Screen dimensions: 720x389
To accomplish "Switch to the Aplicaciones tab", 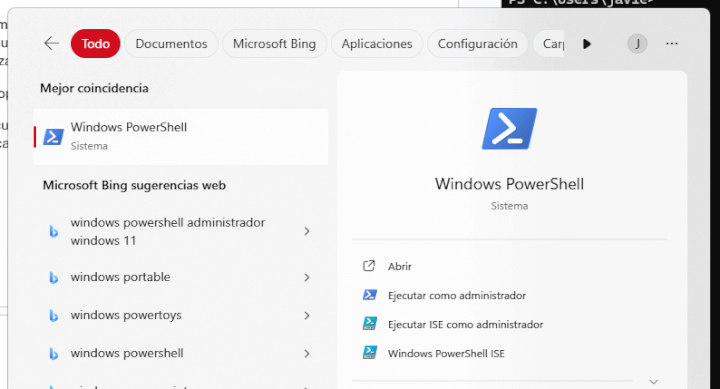I will (x=377, y=44).
